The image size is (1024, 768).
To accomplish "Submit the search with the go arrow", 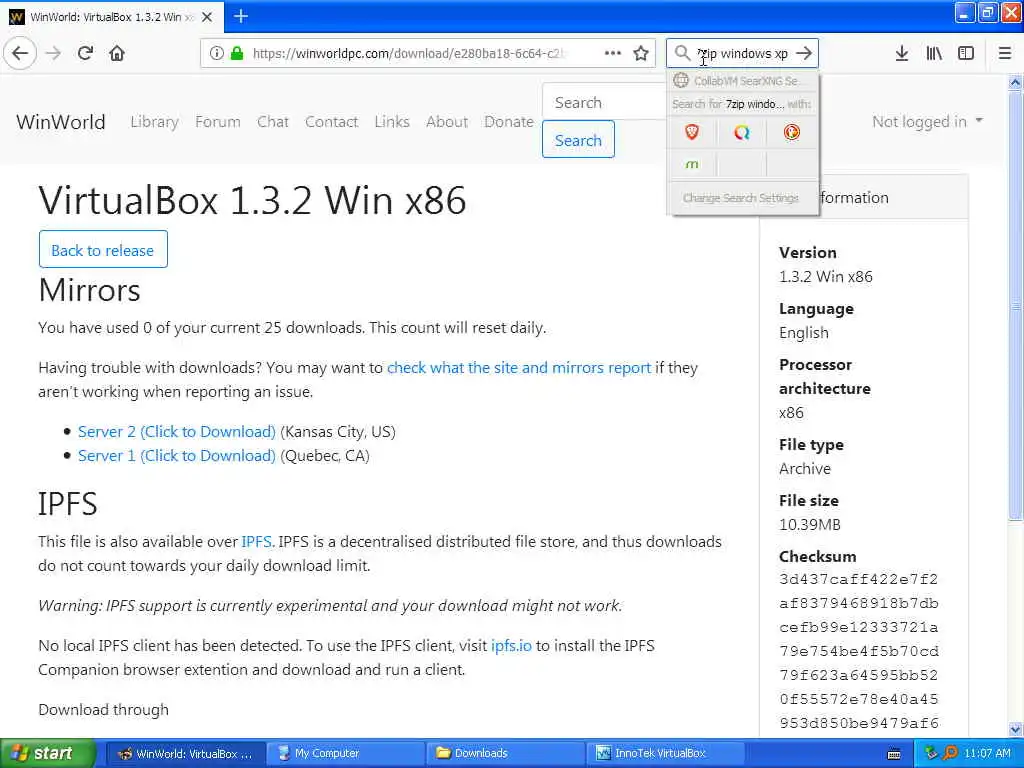I will [x=805, y=53].
